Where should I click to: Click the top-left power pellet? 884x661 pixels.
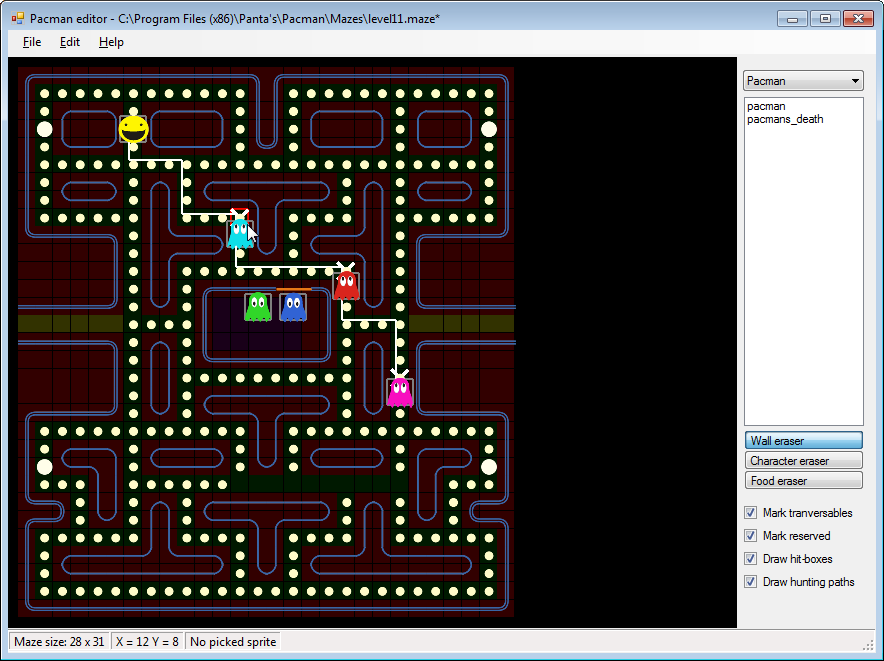(x=45, y=129)
